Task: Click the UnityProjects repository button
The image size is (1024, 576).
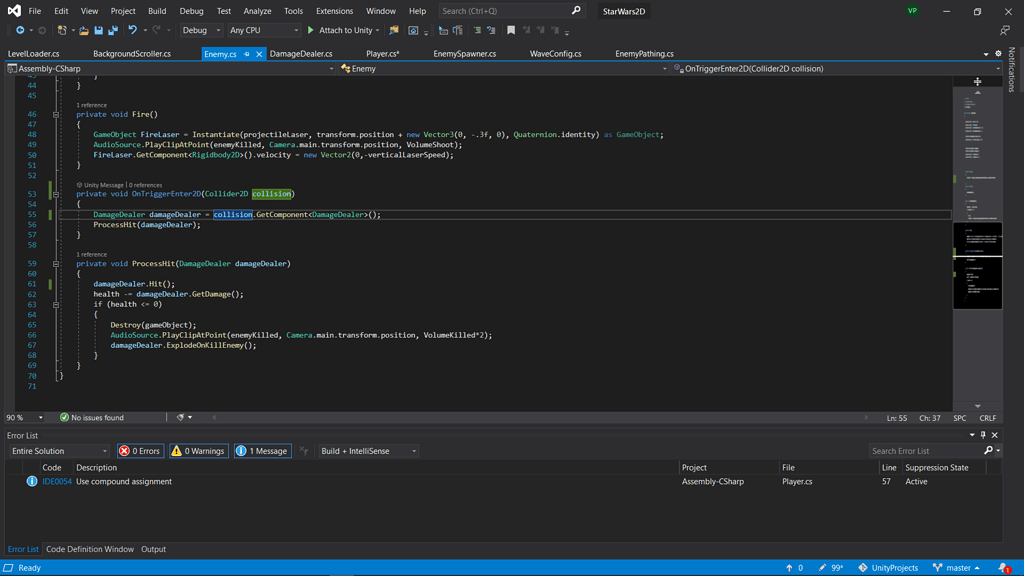Action: coord(888,568)
